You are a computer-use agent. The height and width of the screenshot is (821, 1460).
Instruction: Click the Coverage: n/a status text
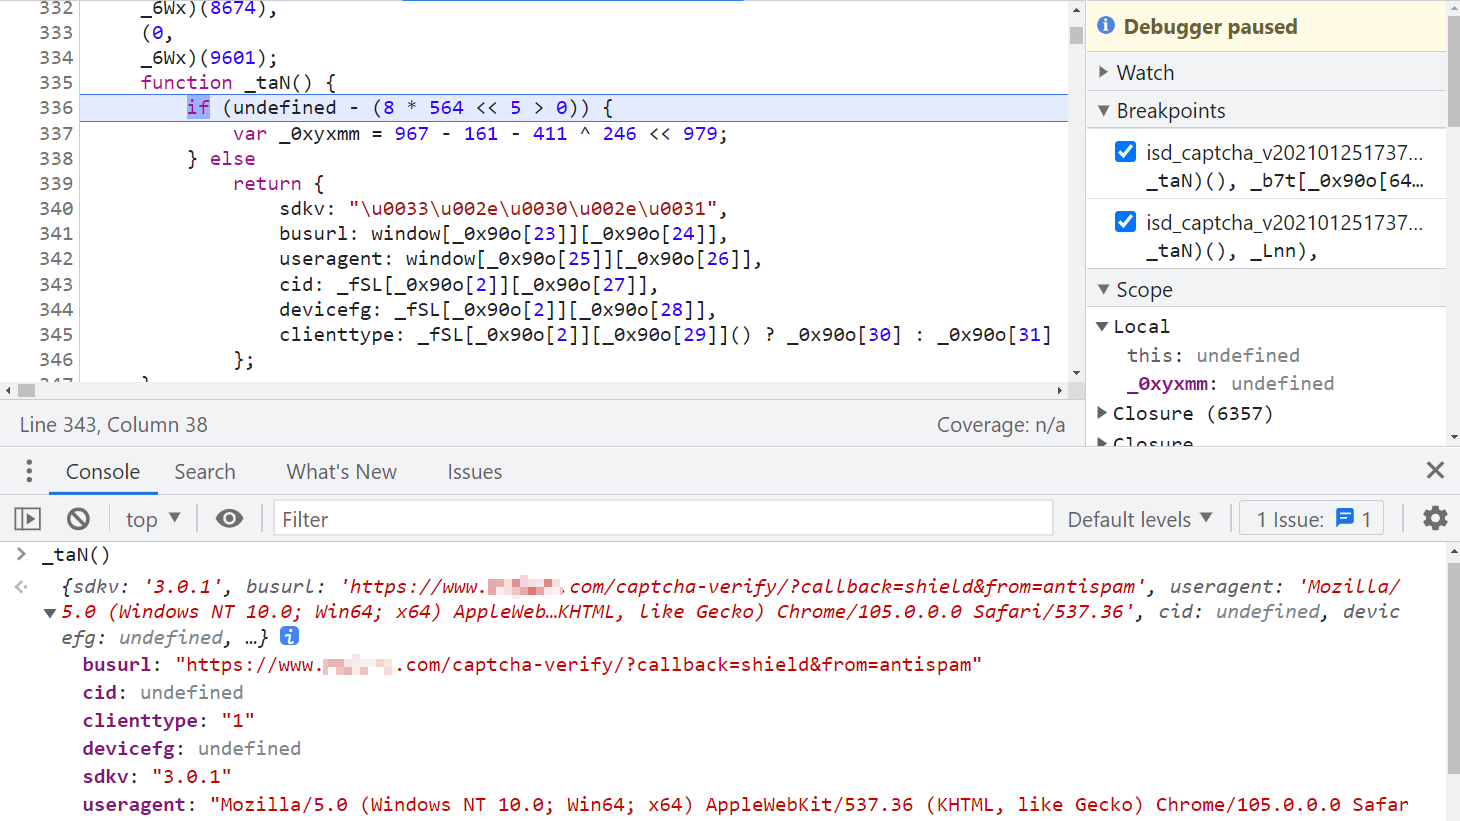pos(1000,424)
